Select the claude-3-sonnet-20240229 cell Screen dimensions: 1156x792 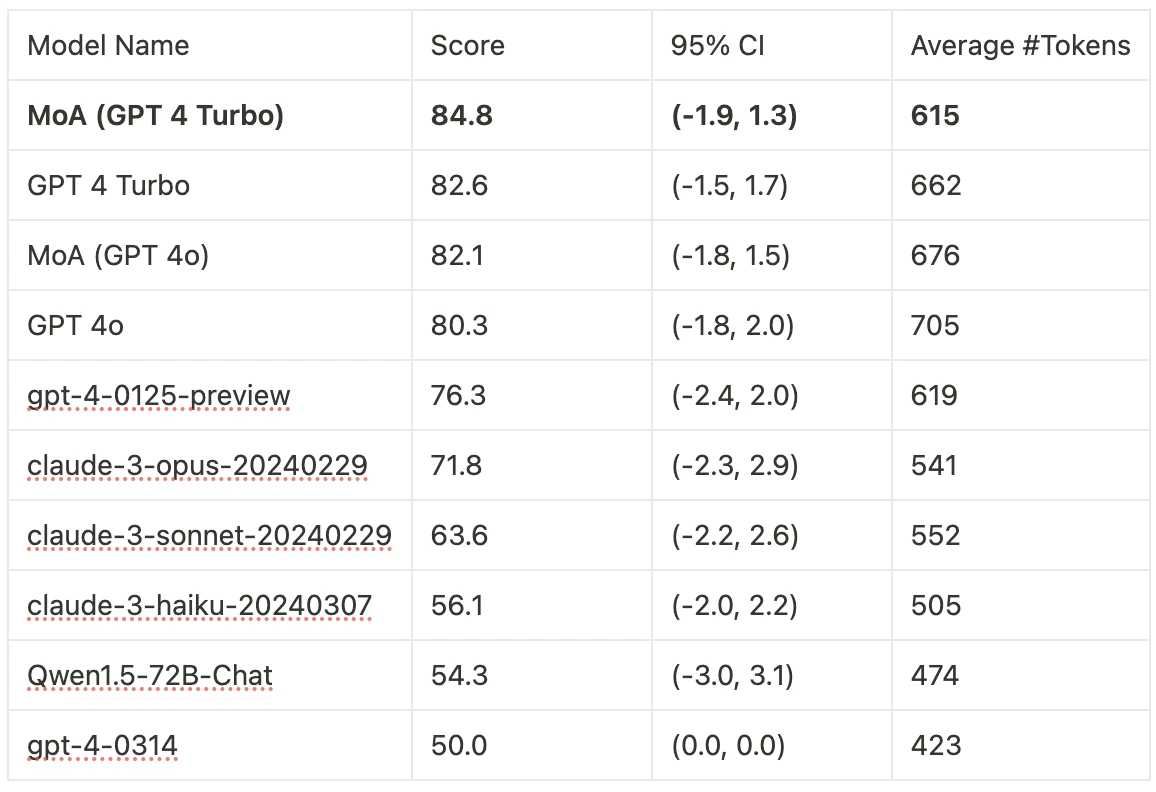click(x=209, y=536)
